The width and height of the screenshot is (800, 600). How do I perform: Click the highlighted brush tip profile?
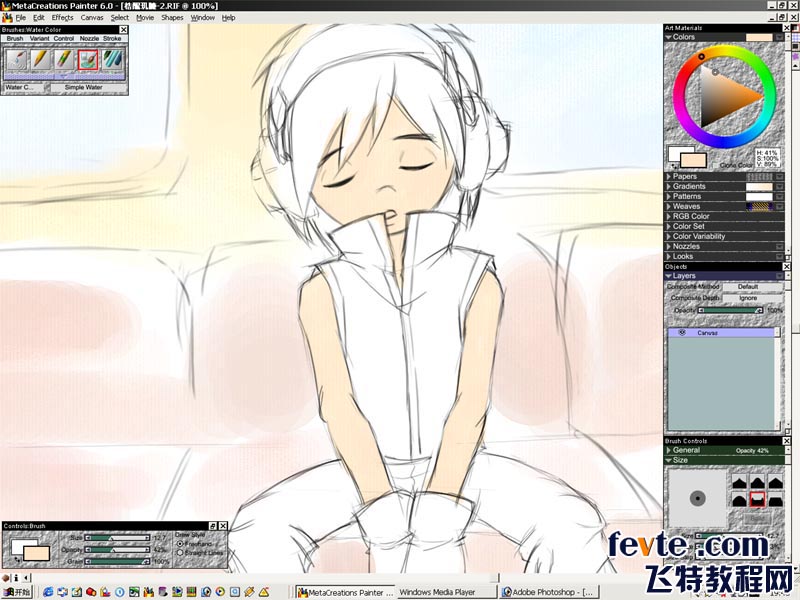click(x=757, y=497)
